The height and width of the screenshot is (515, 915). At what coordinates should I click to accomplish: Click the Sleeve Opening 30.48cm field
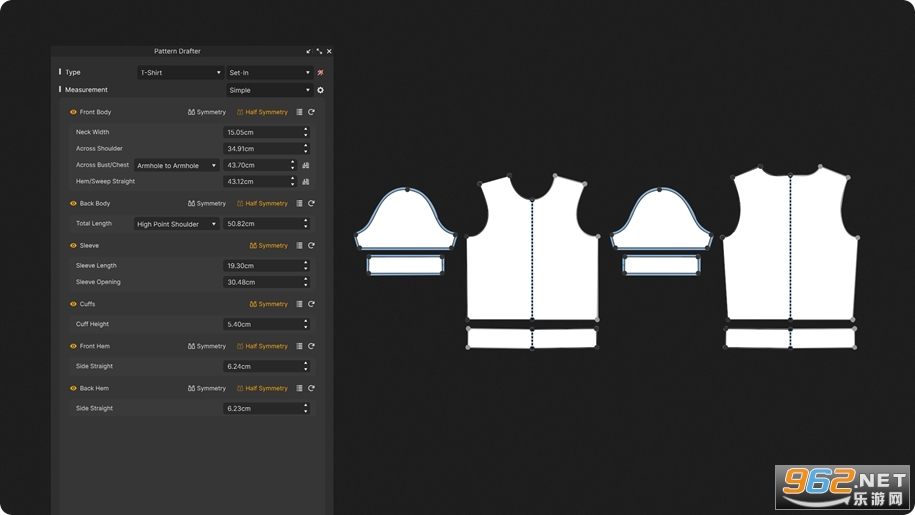[266, 282]
